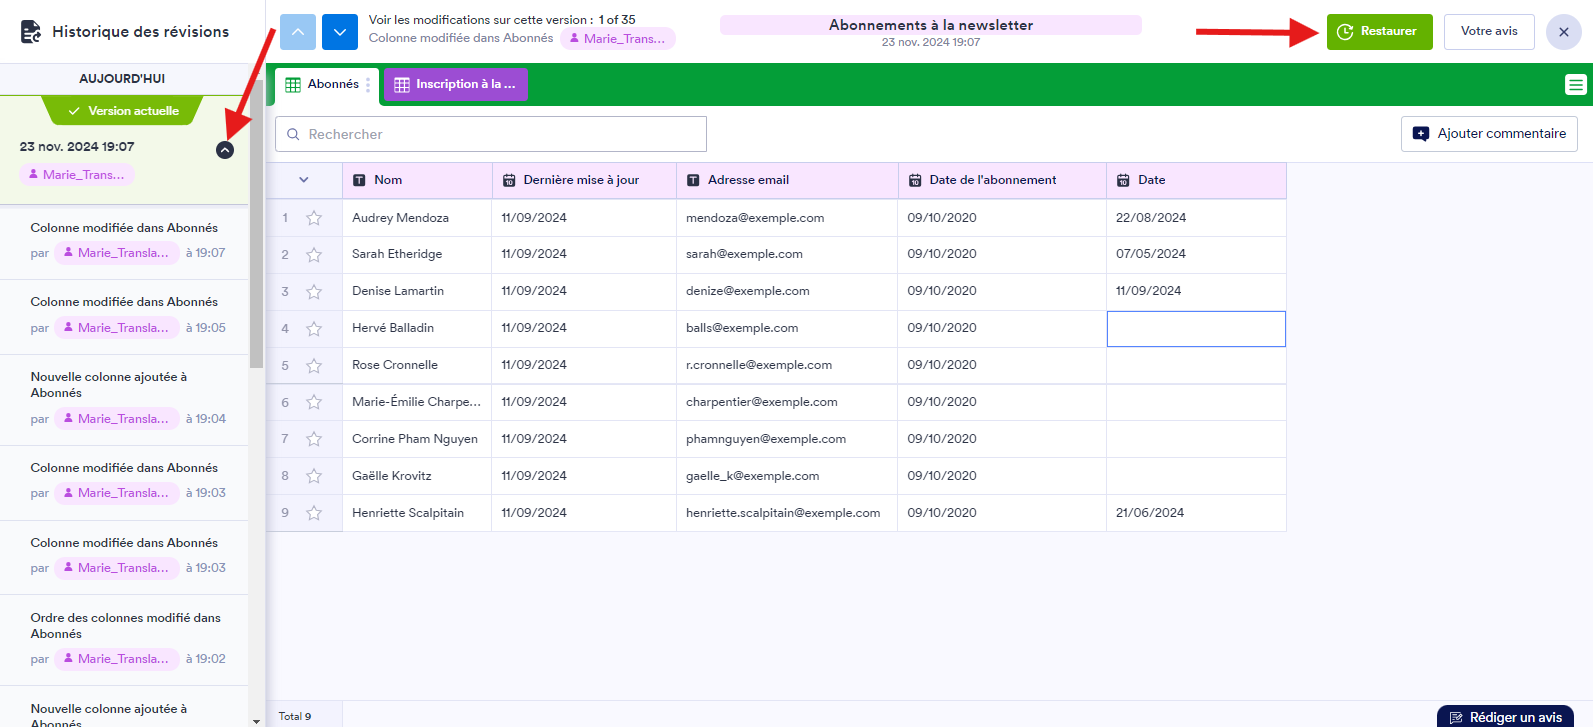Screen dimensions: 1593x727
Task: Go to next version with down arrow
Action: click(340, 32)
